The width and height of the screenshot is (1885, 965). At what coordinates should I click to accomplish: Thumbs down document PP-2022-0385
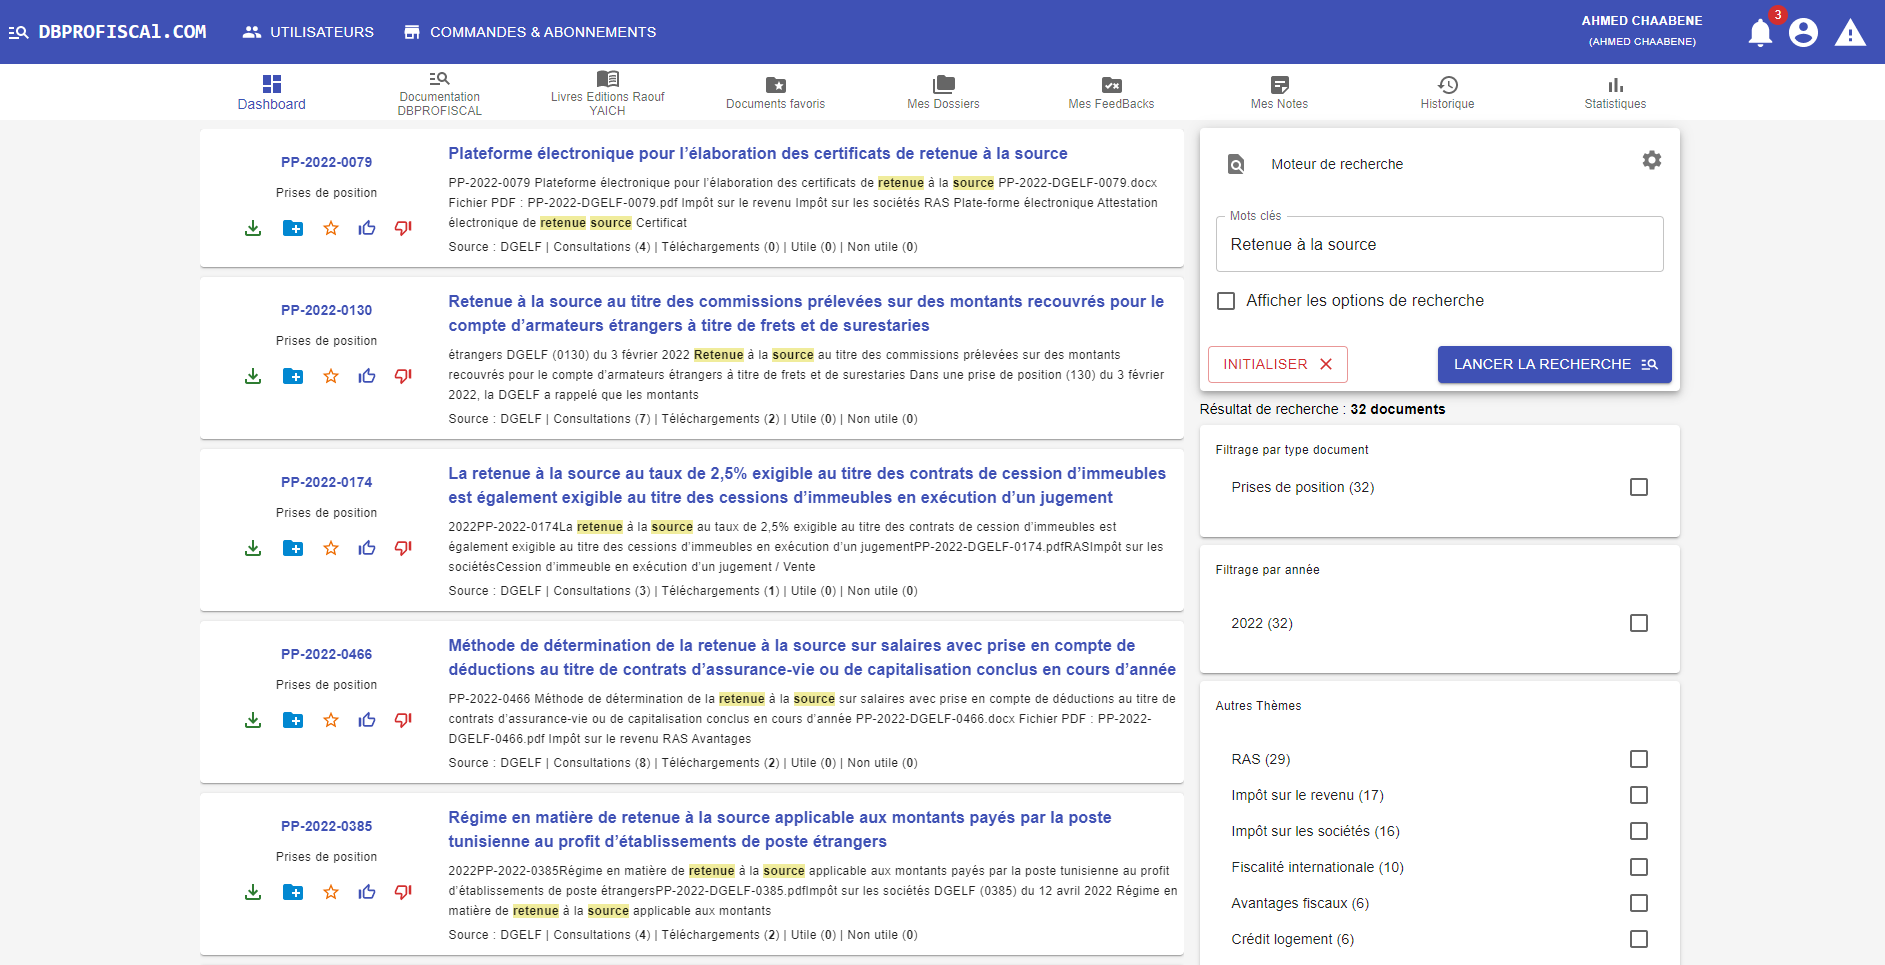point(403,892)
